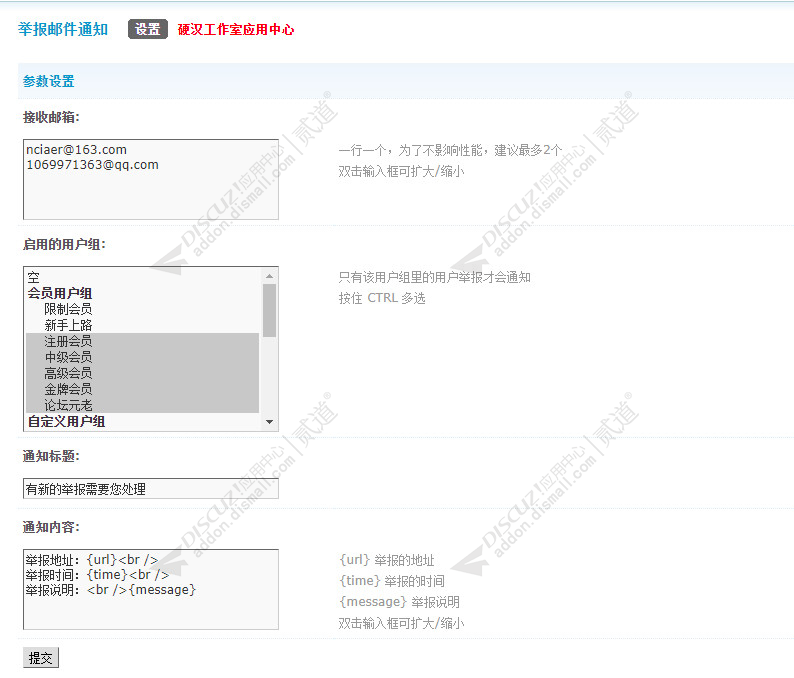Select 高级会员 in user group list
Screen dimensions: 794x678
[142, 373]
